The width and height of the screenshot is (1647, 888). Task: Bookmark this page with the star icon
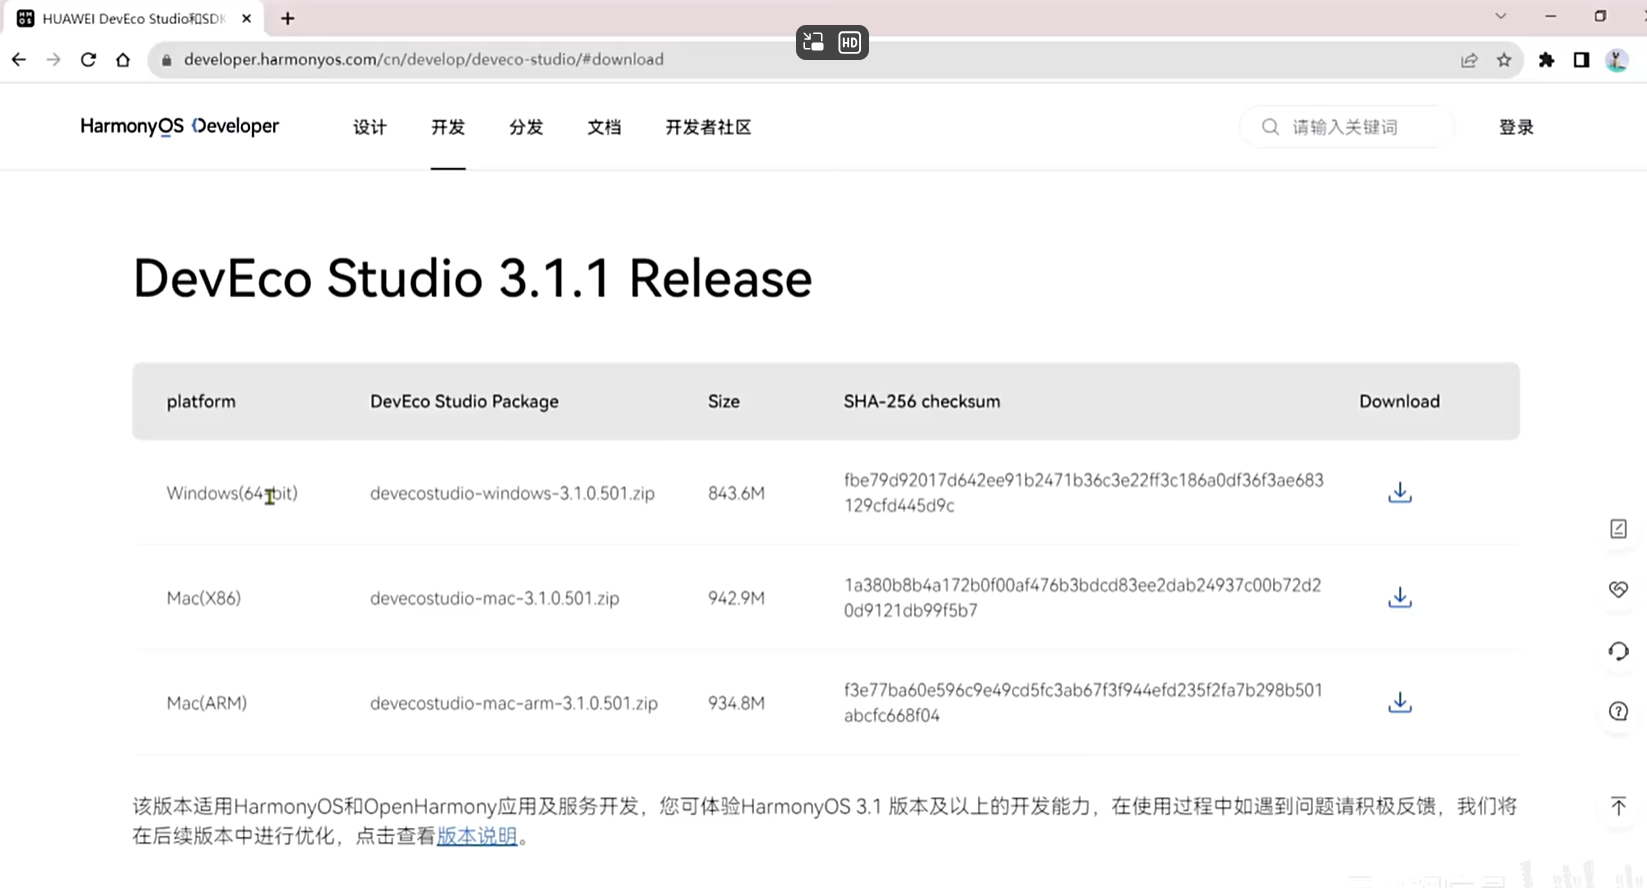coord(1503,60)
